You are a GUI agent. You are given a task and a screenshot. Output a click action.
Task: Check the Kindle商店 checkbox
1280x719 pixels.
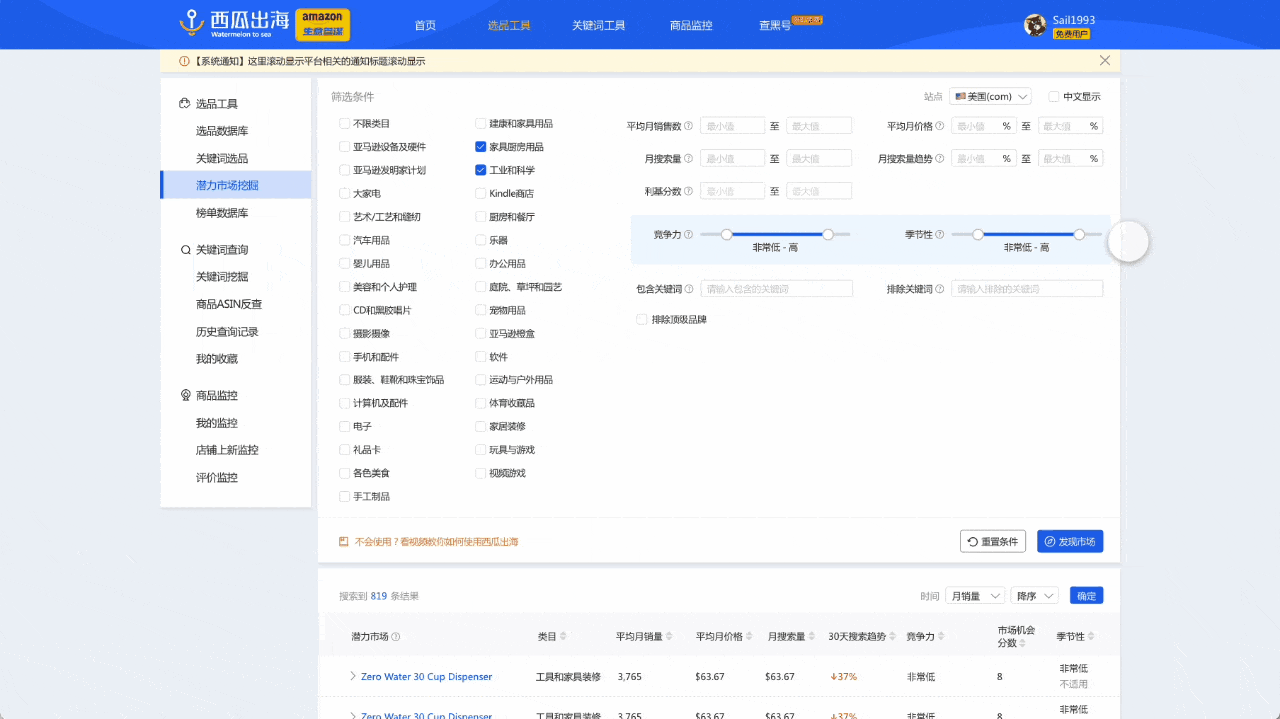click(481, 194)
